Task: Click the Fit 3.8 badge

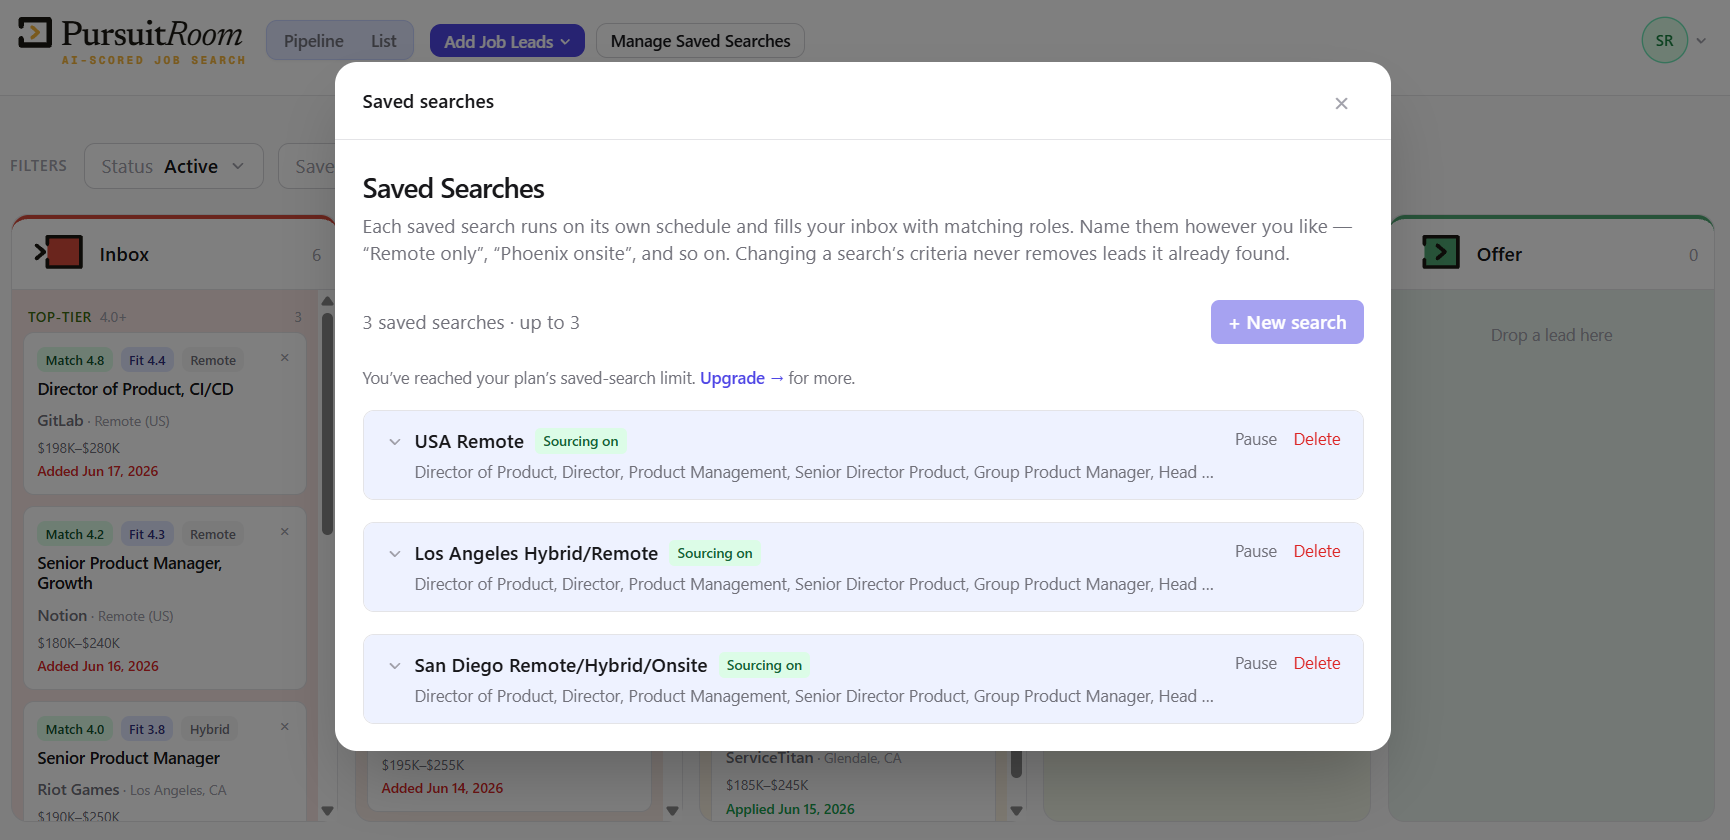Action: (147, 729)
